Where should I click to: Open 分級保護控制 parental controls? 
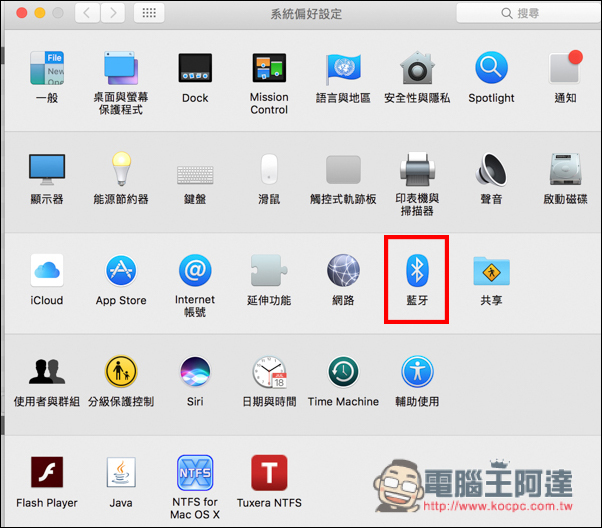coord(121,371)
